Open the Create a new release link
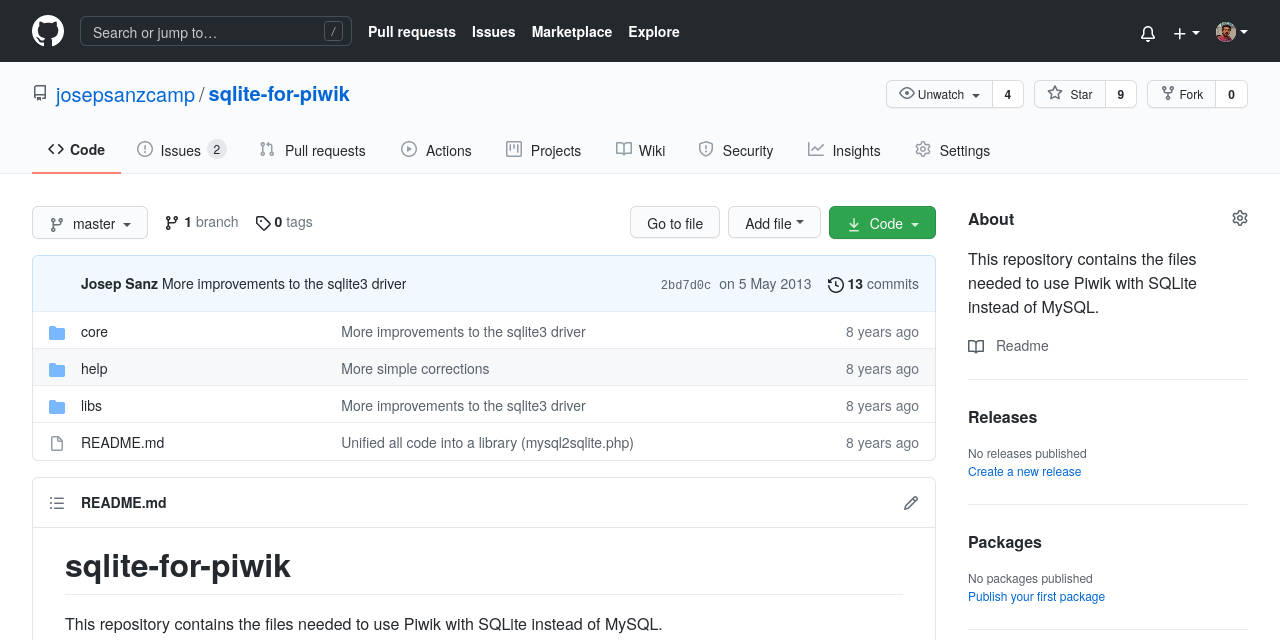This screenshot has width=1280, height=640. (1024, 471)
